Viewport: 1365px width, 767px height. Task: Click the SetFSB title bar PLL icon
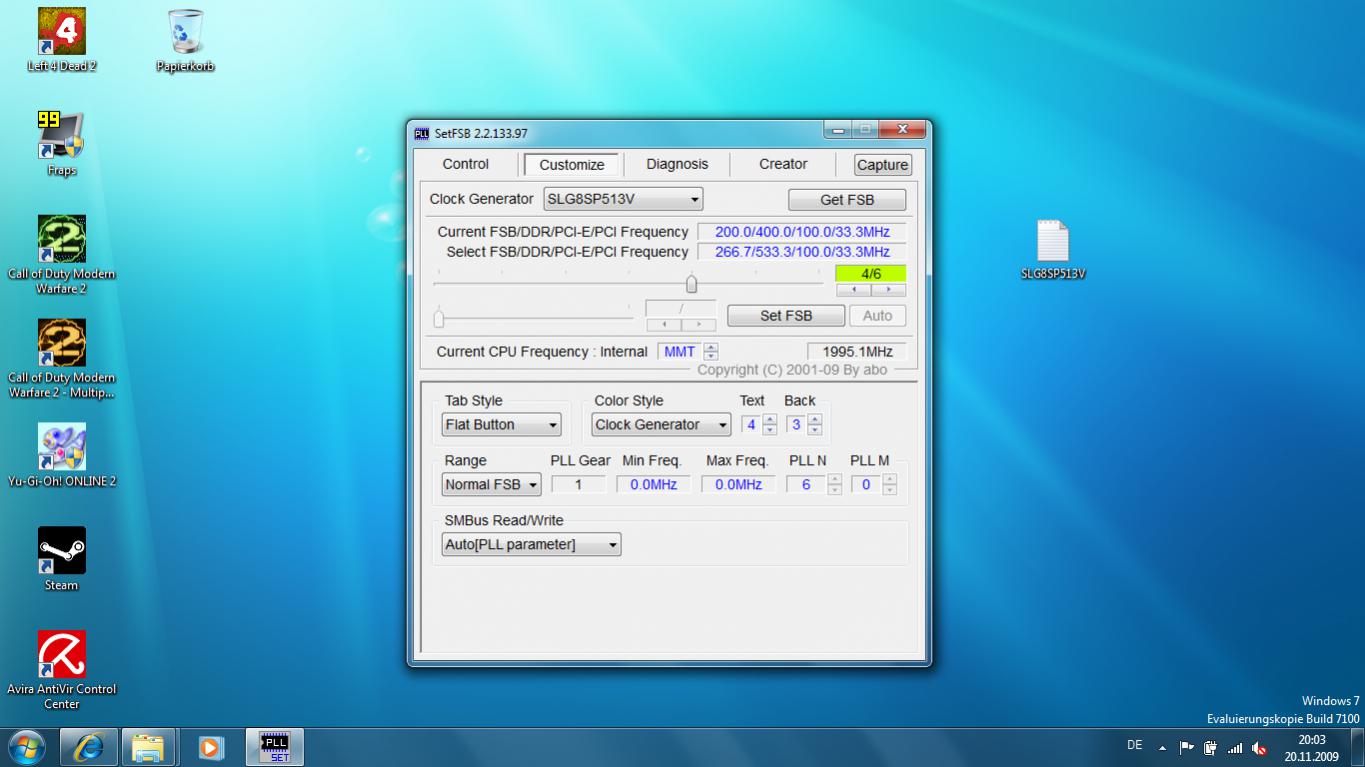[x=422, y=133]
